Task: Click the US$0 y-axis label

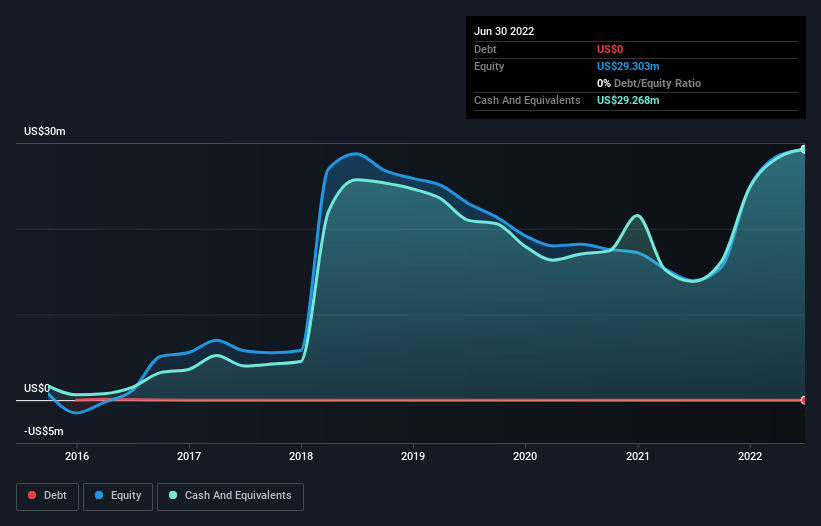Action: click(x=37, y=388)
